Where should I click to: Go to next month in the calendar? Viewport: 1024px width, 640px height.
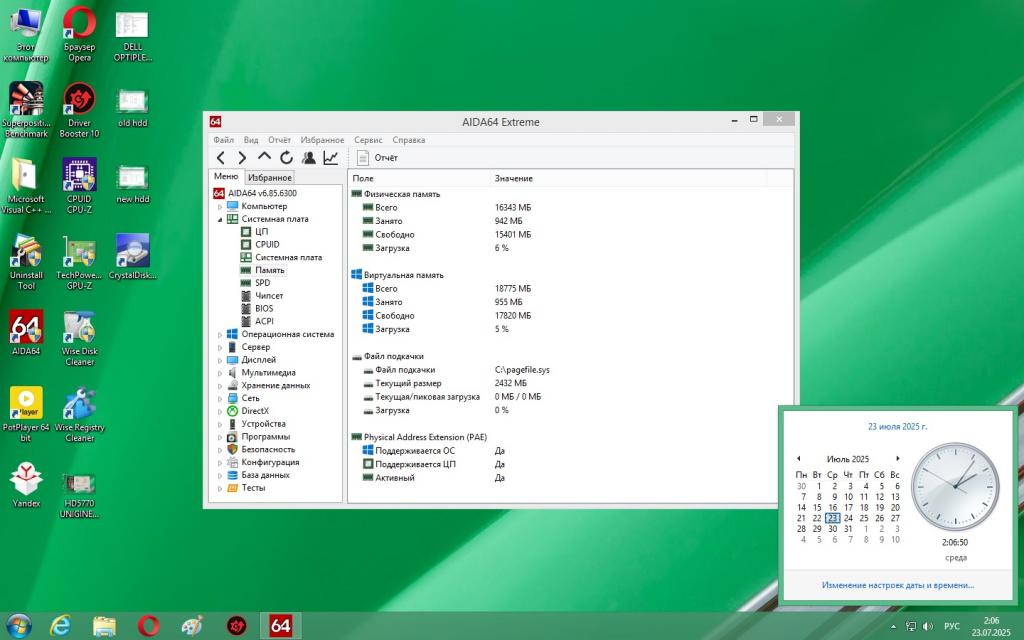coord(897,458)
